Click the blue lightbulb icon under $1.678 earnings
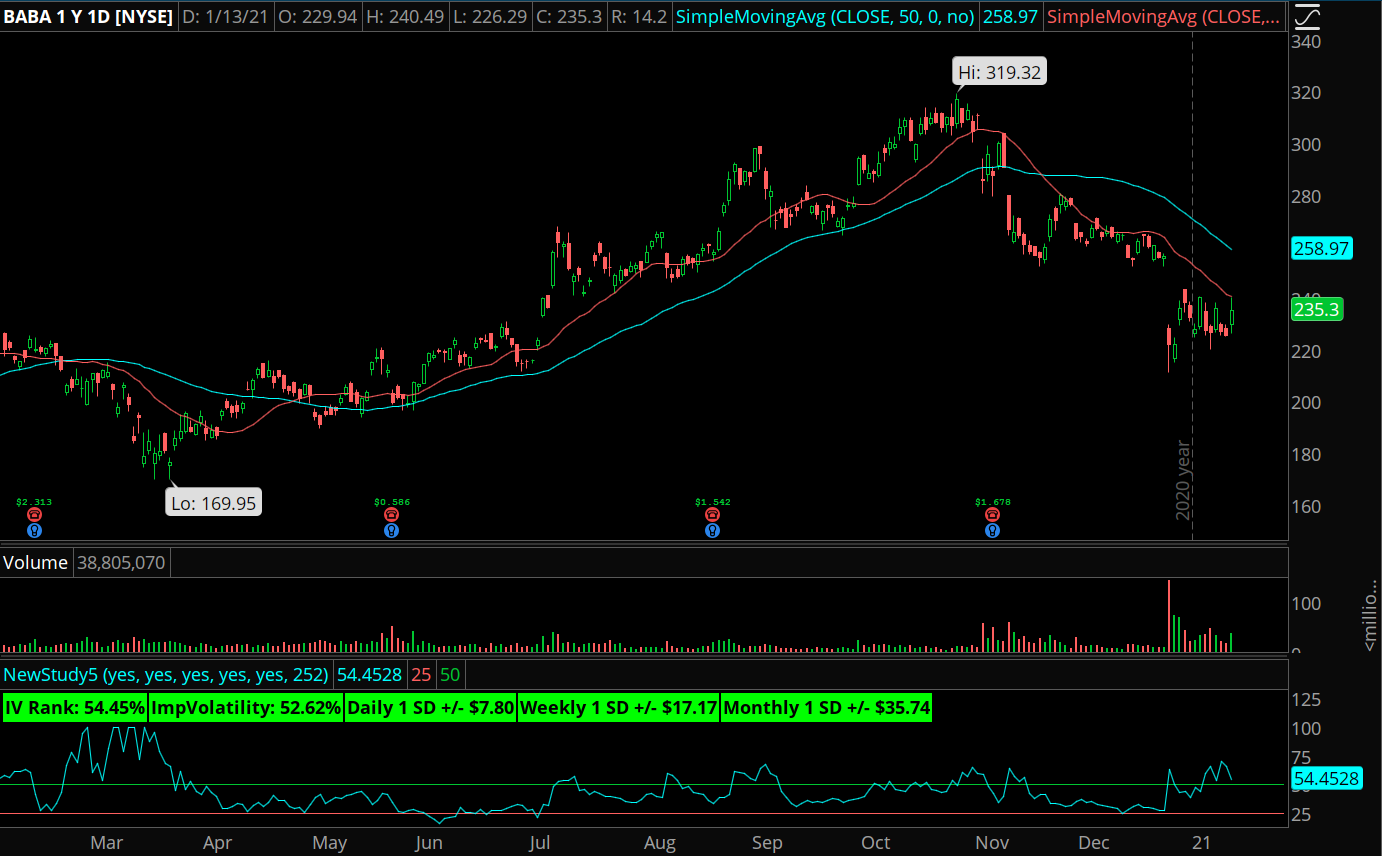The height and width of the screenshot is (856, 1382). 992,531
